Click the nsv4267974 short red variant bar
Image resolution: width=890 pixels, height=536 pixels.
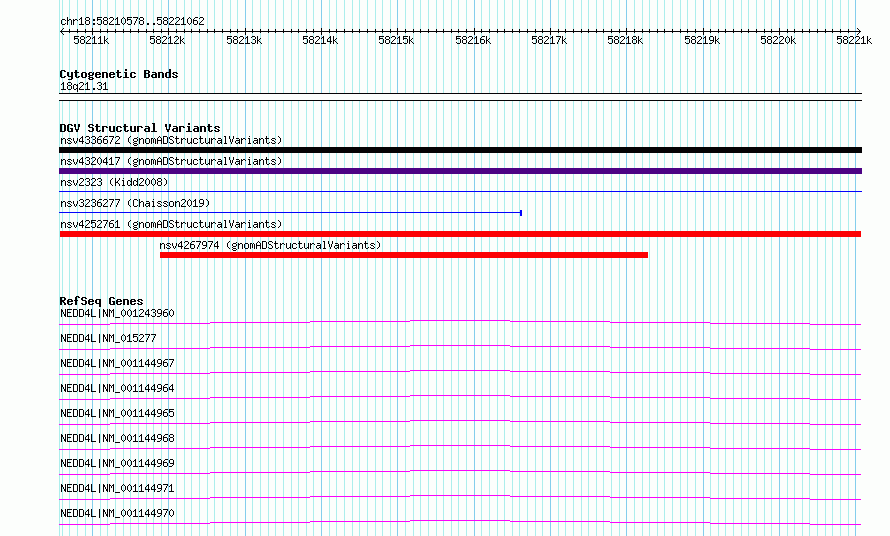[404, 255]
